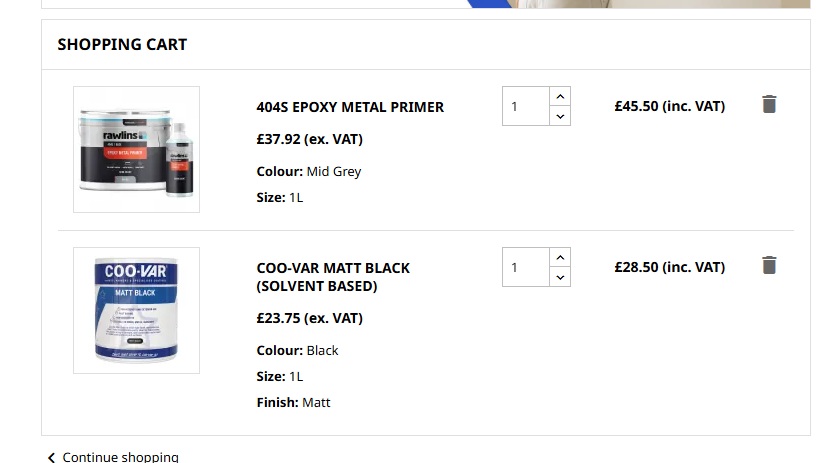Open the 404S Epoxy Metal Primer title link

[350, 107]
